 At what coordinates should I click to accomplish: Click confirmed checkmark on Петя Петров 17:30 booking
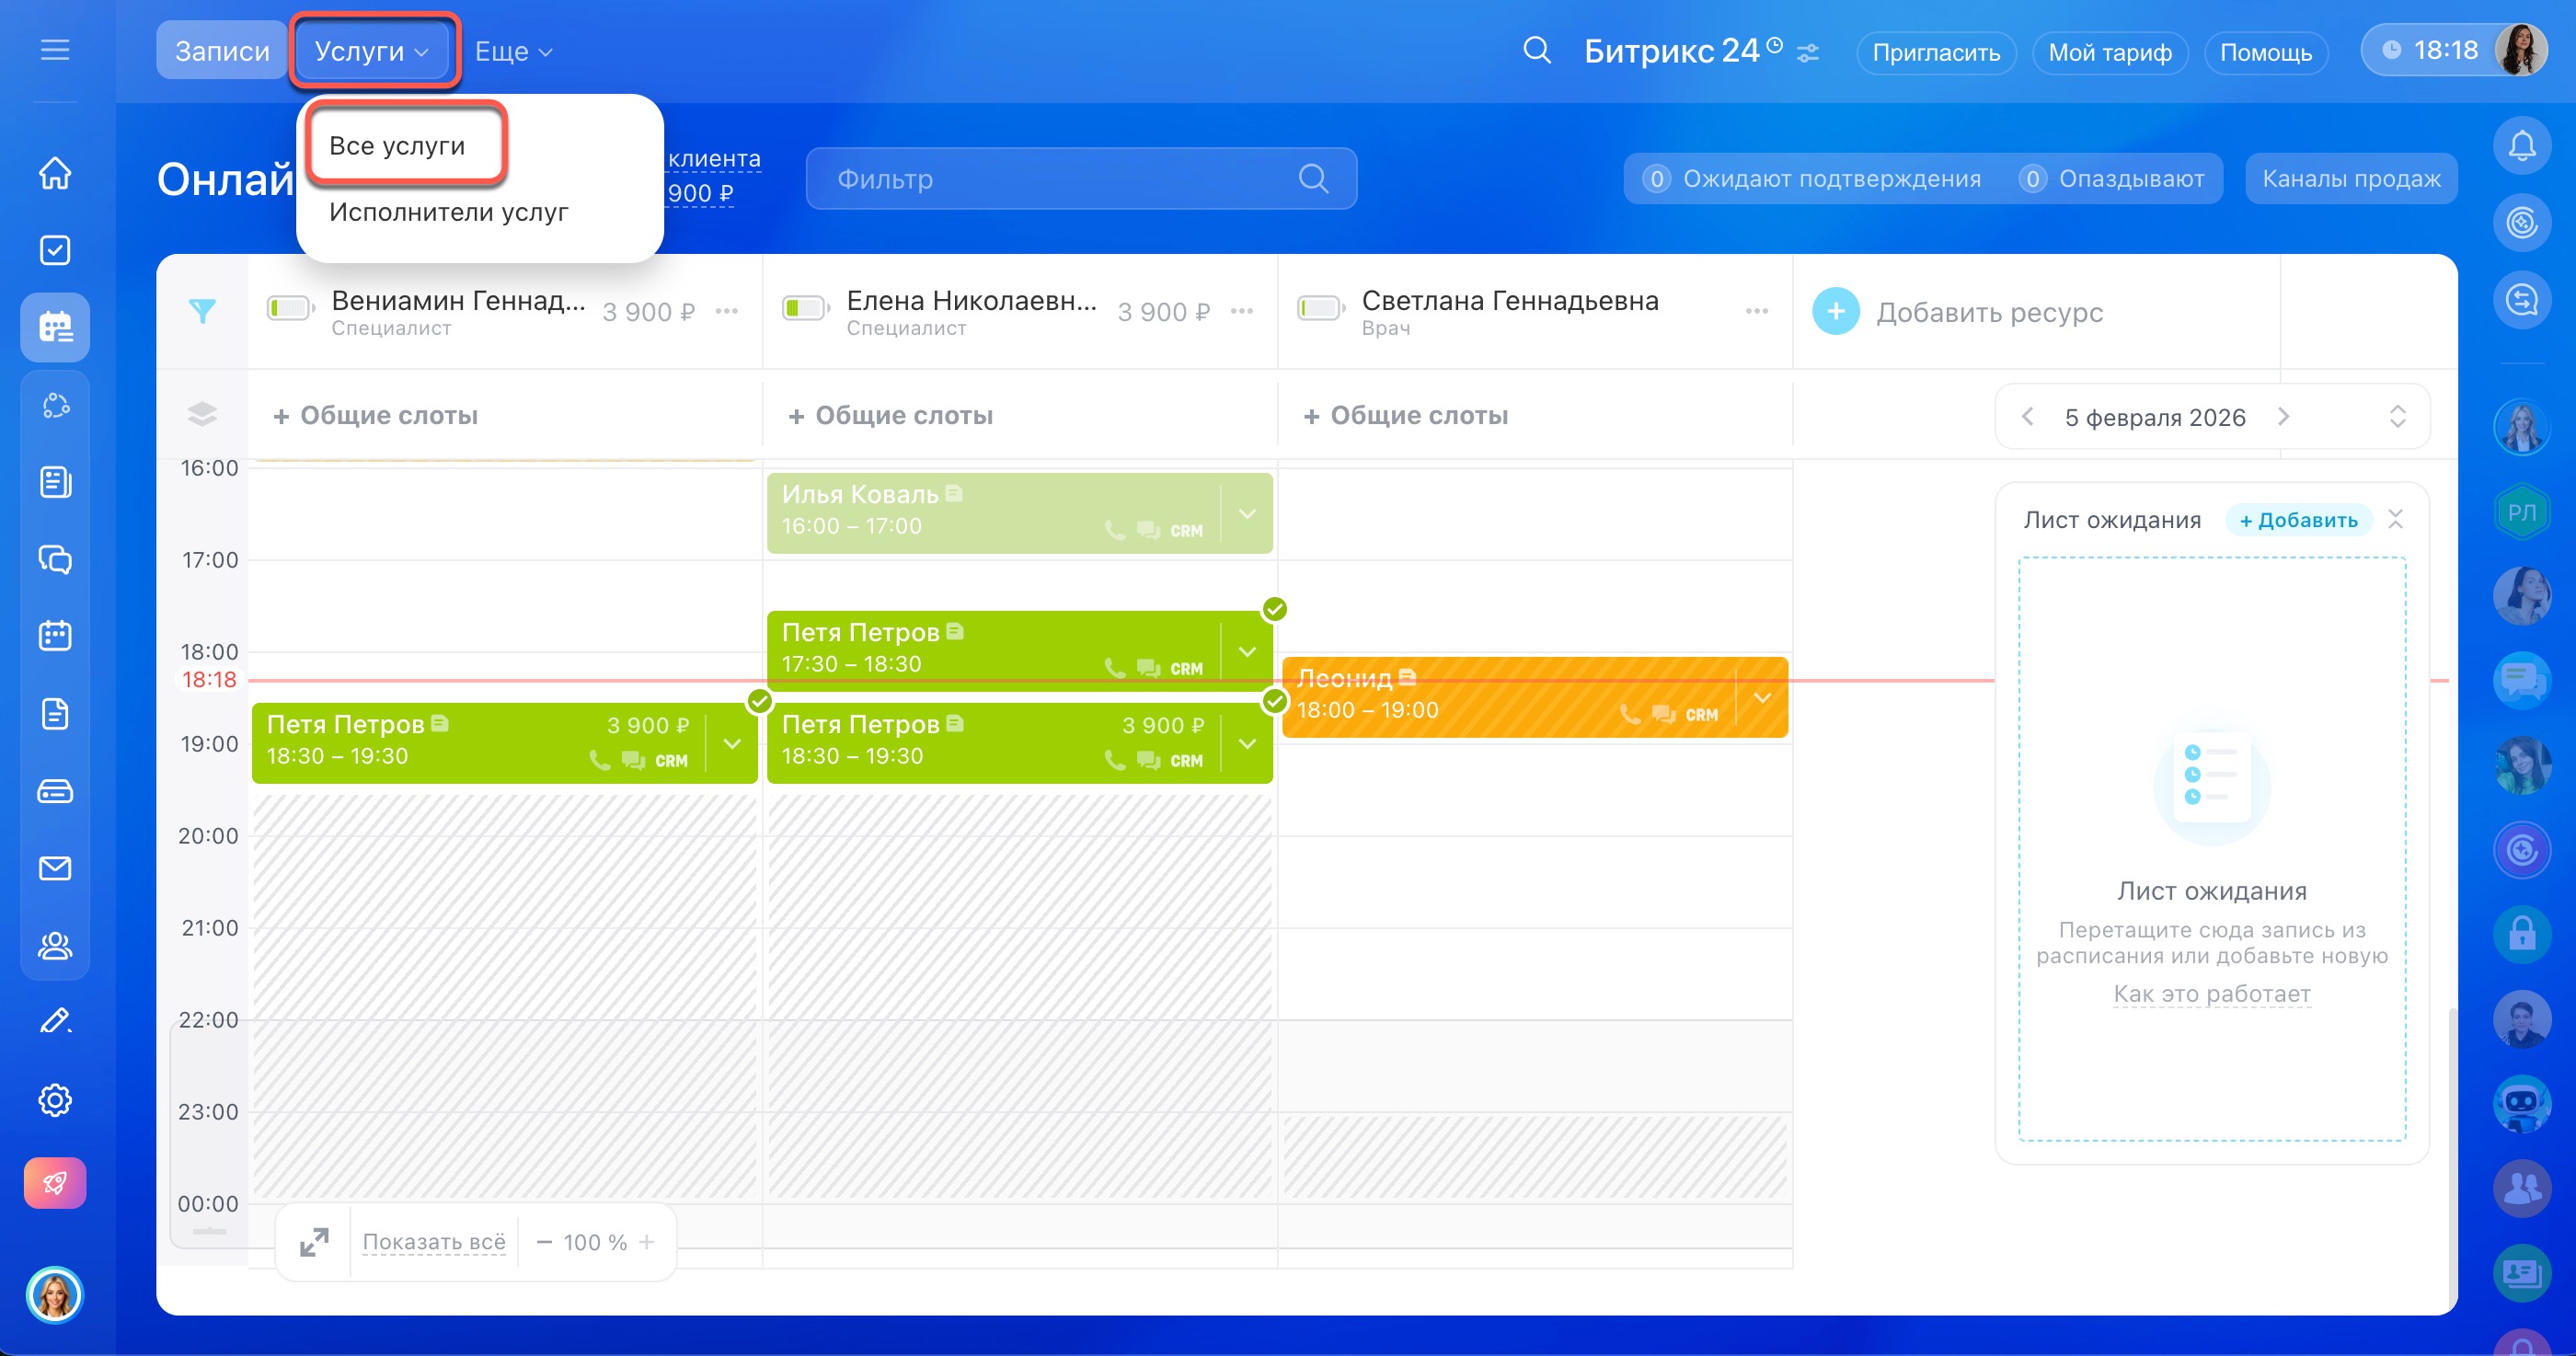pos(1274,609)
